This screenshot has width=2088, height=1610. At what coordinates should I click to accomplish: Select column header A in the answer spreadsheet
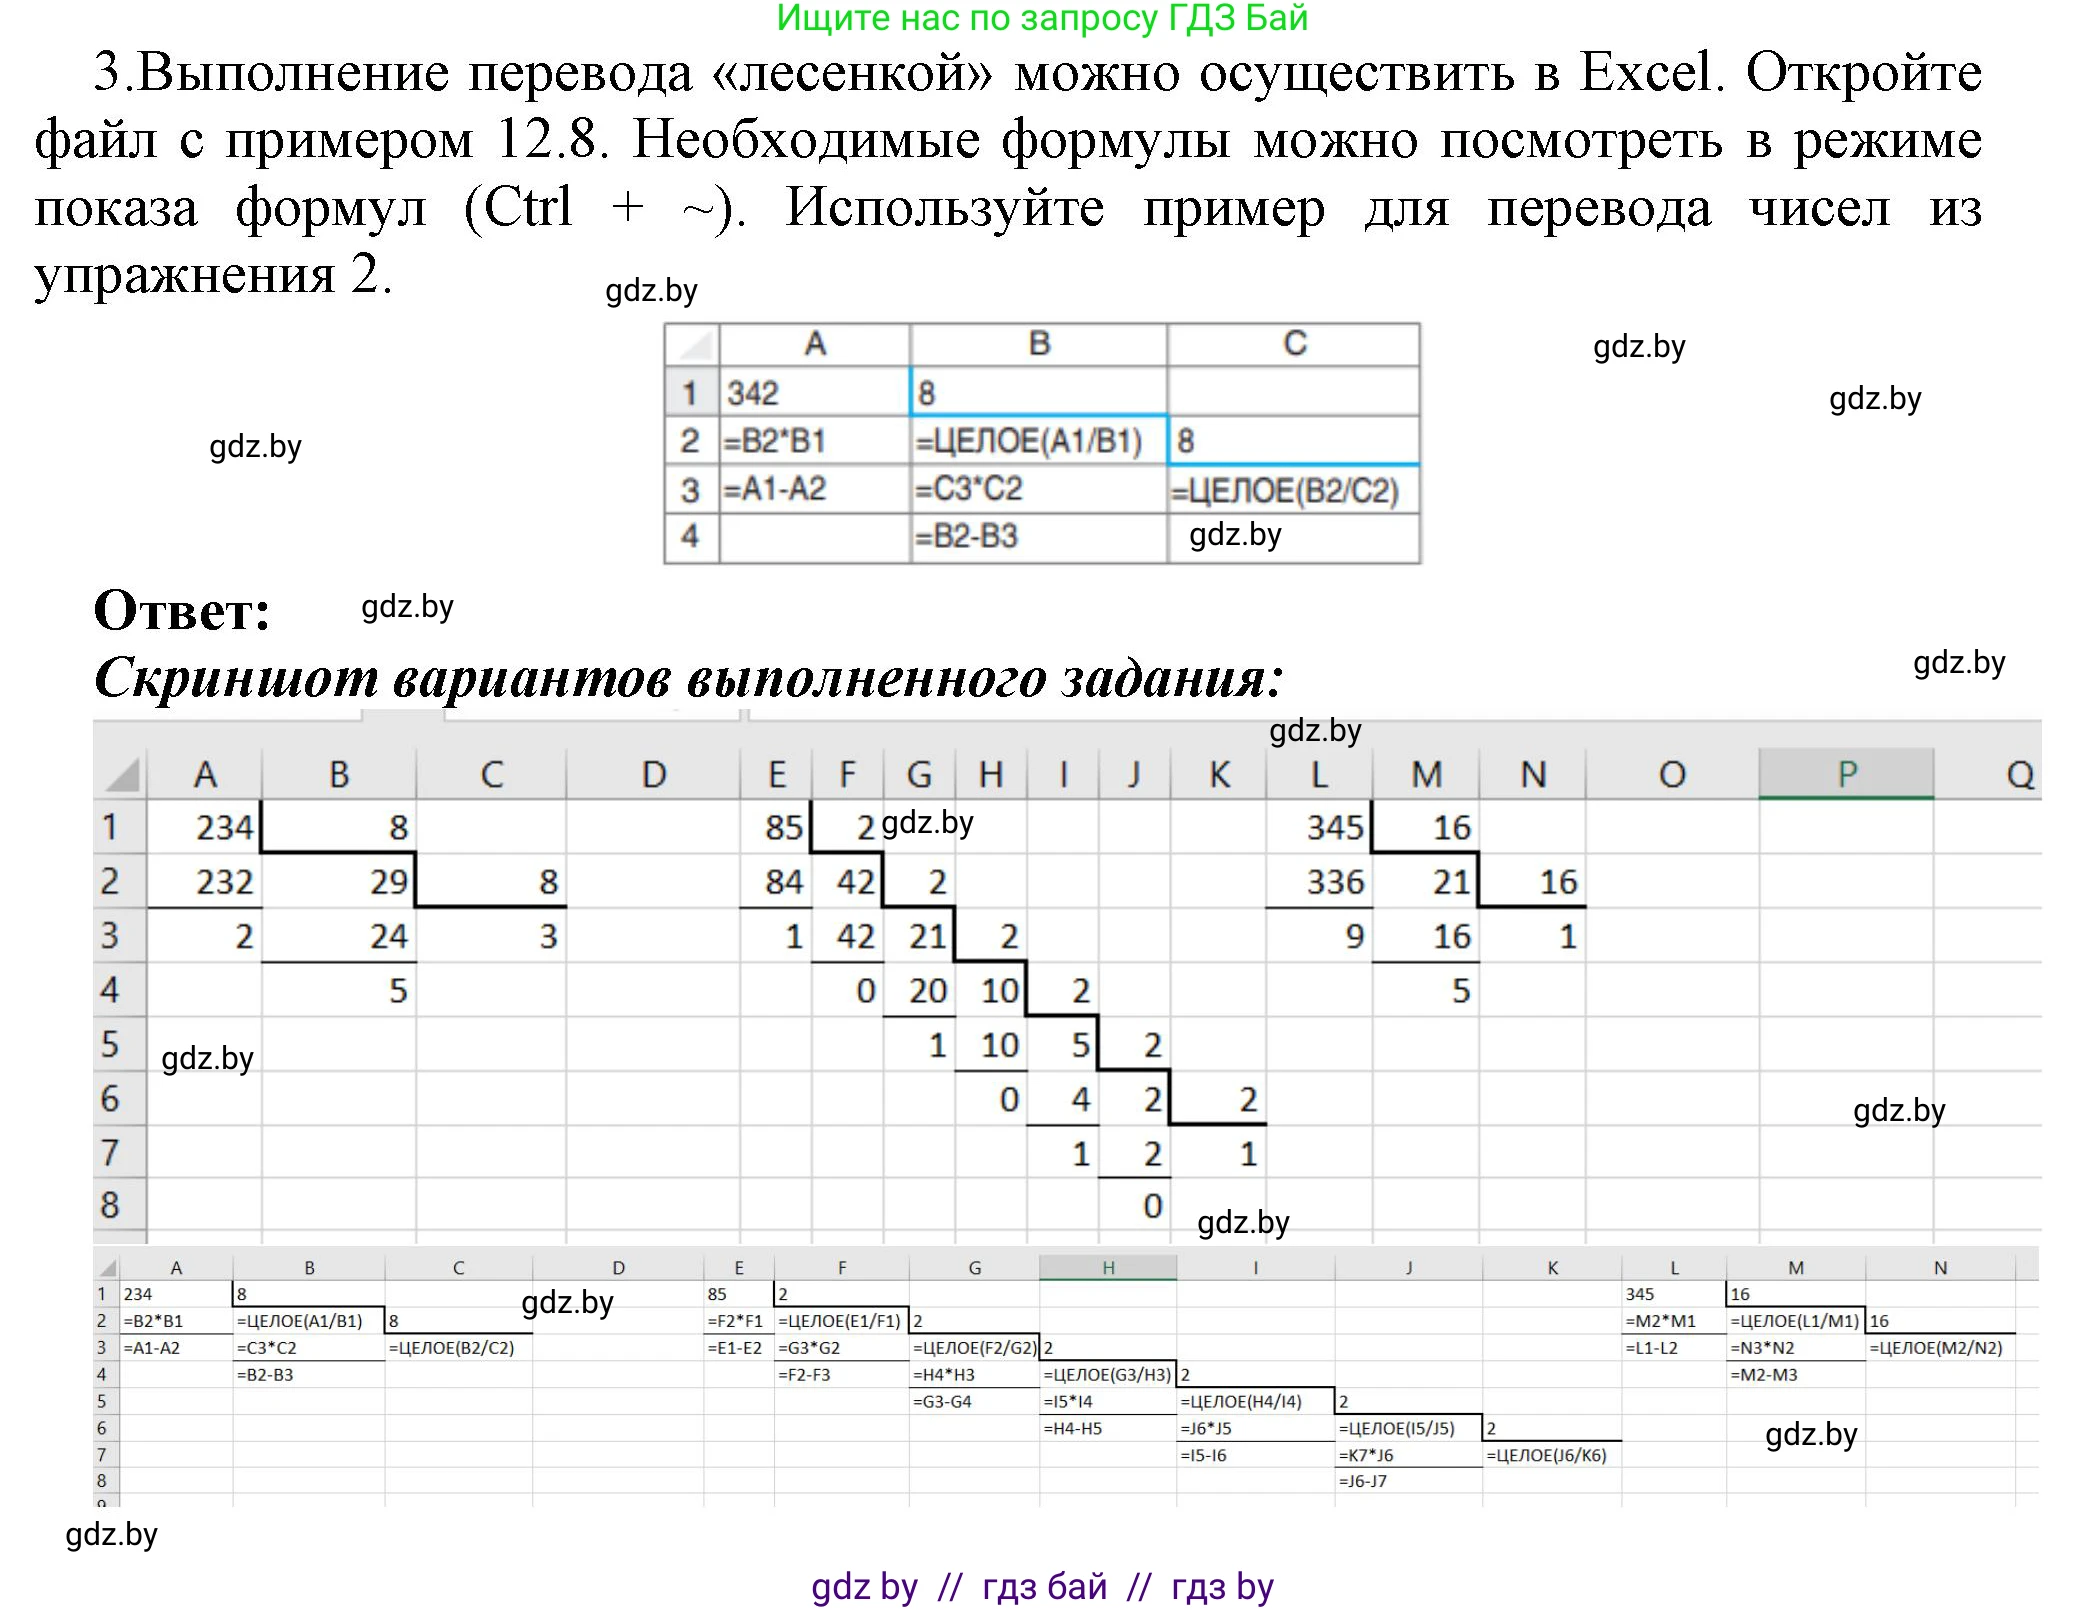pos(205,773)
